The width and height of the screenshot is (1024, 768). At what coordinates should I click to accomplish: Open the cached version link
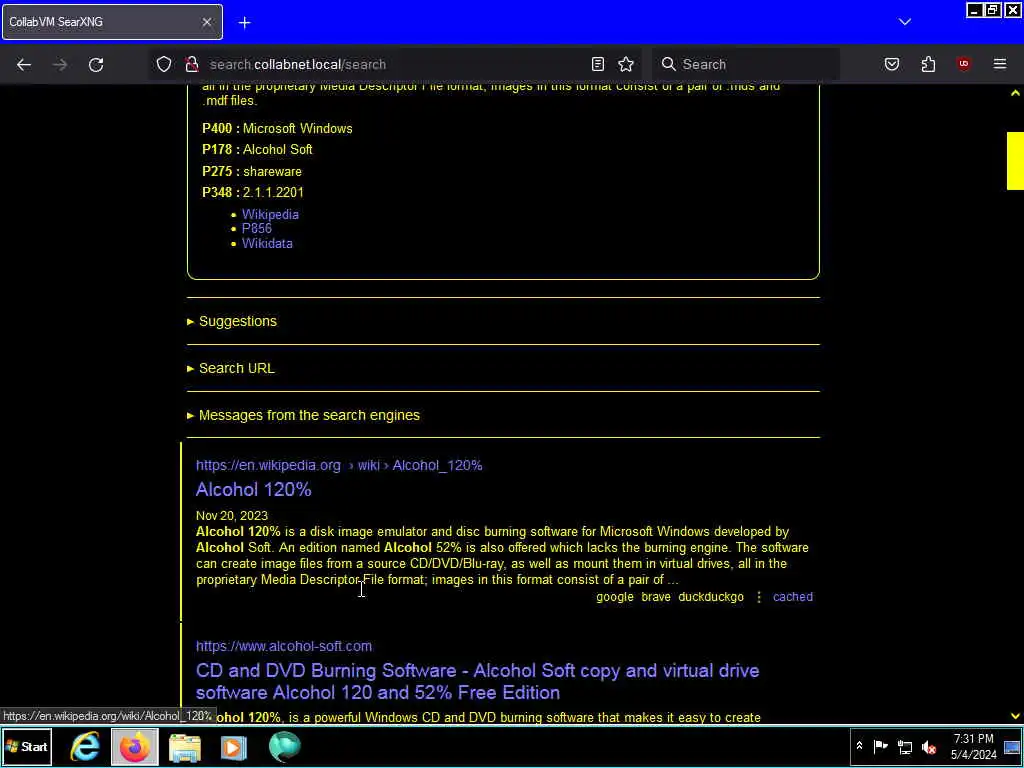793,597
